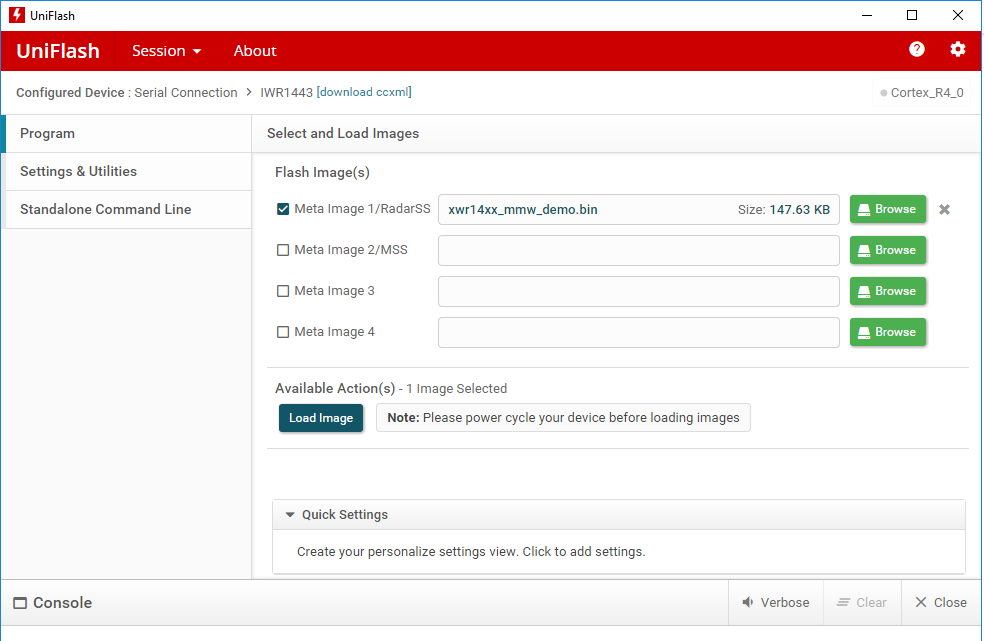
Task: Click the Clear lines icon
Action: click(843, 603)
